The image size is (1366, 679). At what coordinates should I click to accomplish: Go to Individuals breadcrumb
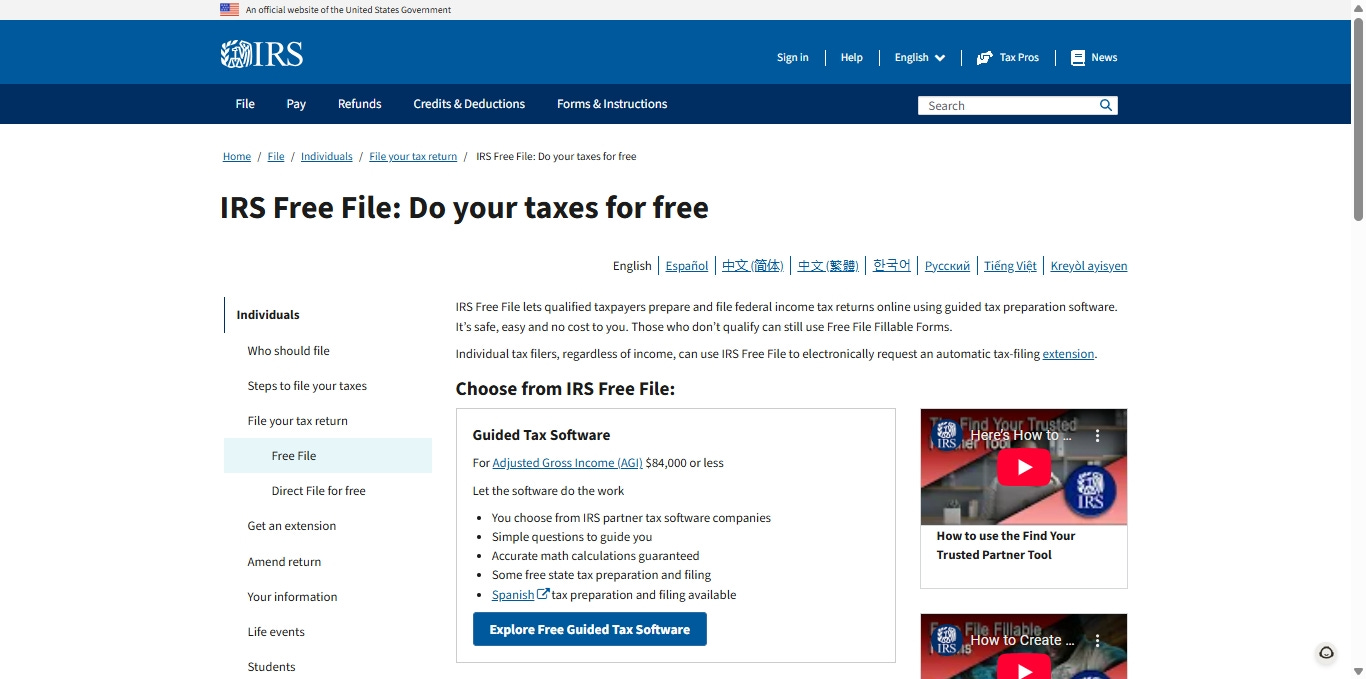[x=327, y=157]
